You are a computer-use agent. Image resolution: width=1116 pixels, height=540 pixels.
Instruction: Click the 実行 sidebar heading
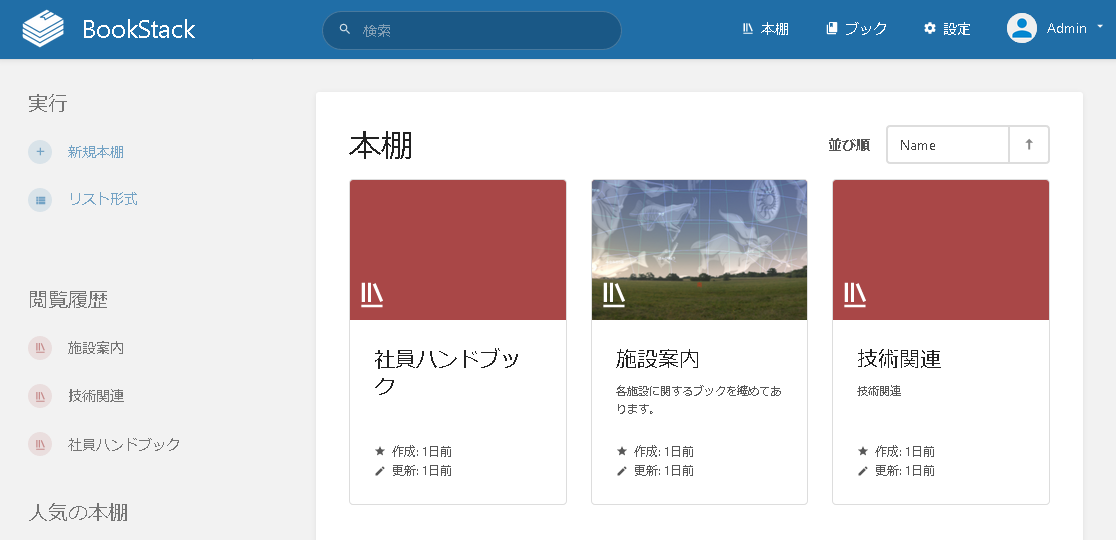(48, 103)
